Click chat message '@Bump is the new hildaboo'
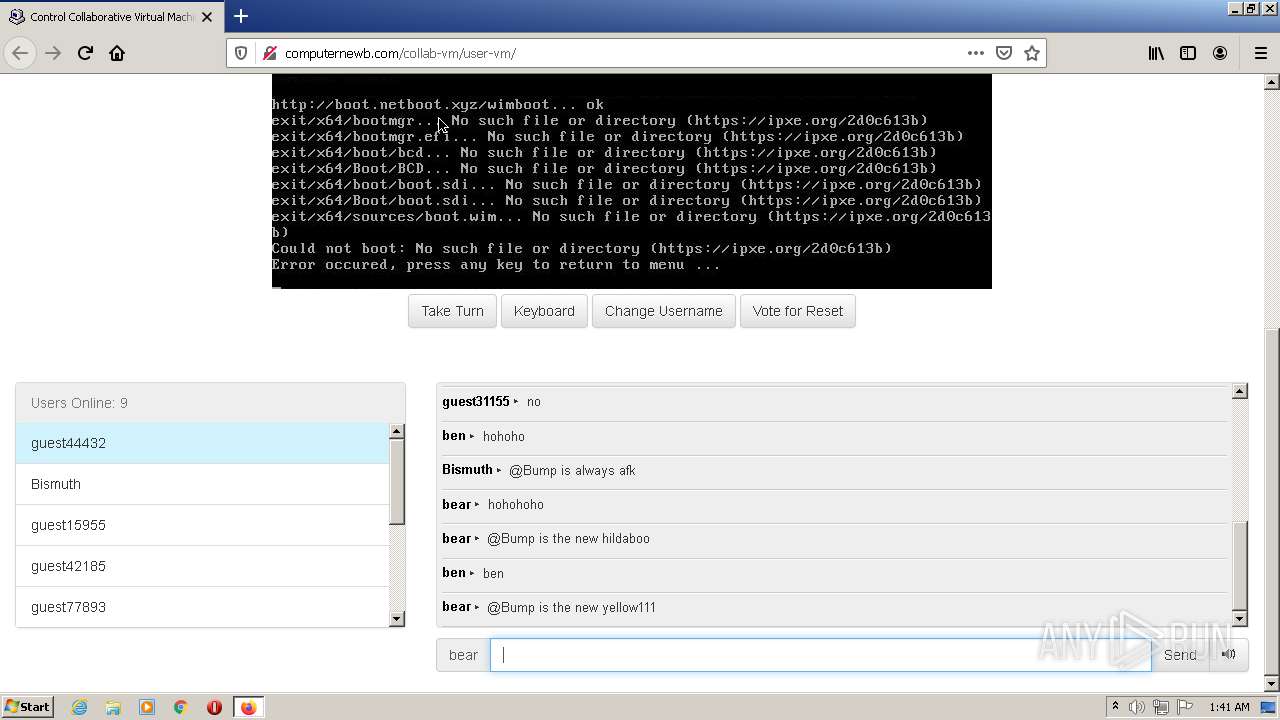Image resolution: width=1280 pixels, height=720 pixels. [x=568, y=538]
